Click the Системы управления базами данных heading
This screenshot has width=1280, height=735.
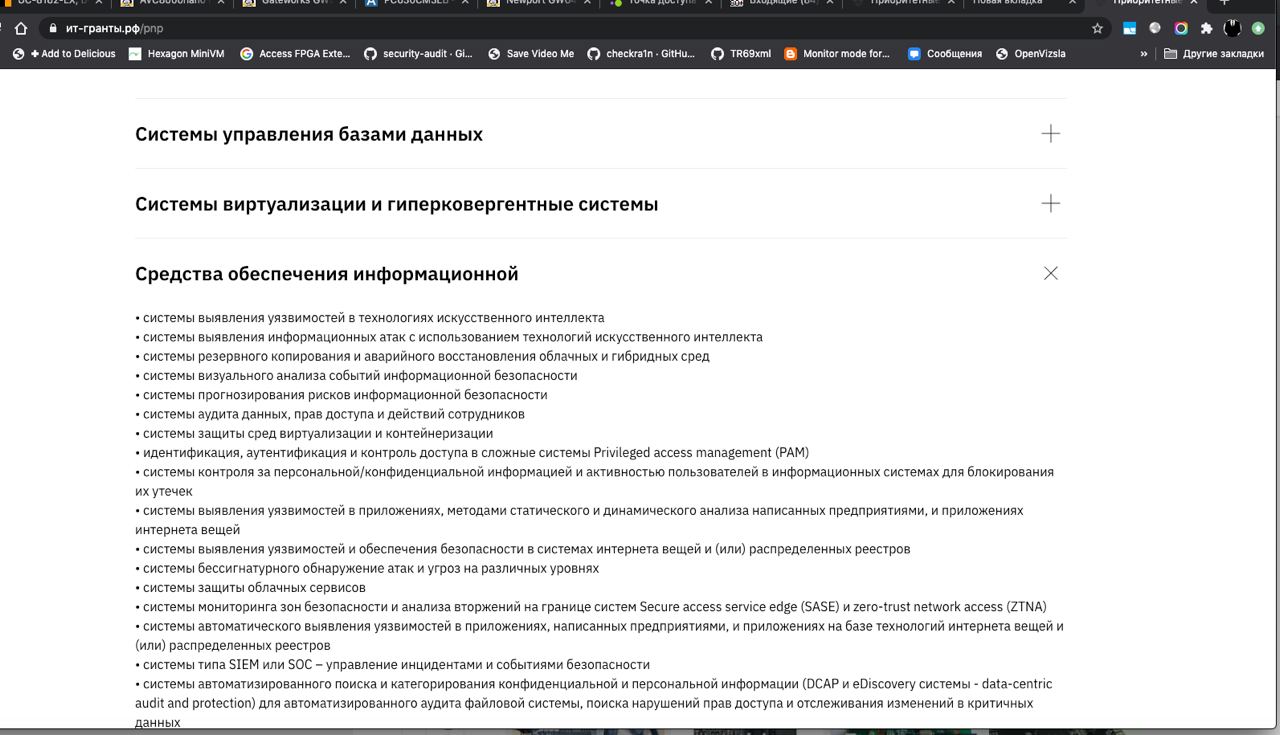(309, 134)
